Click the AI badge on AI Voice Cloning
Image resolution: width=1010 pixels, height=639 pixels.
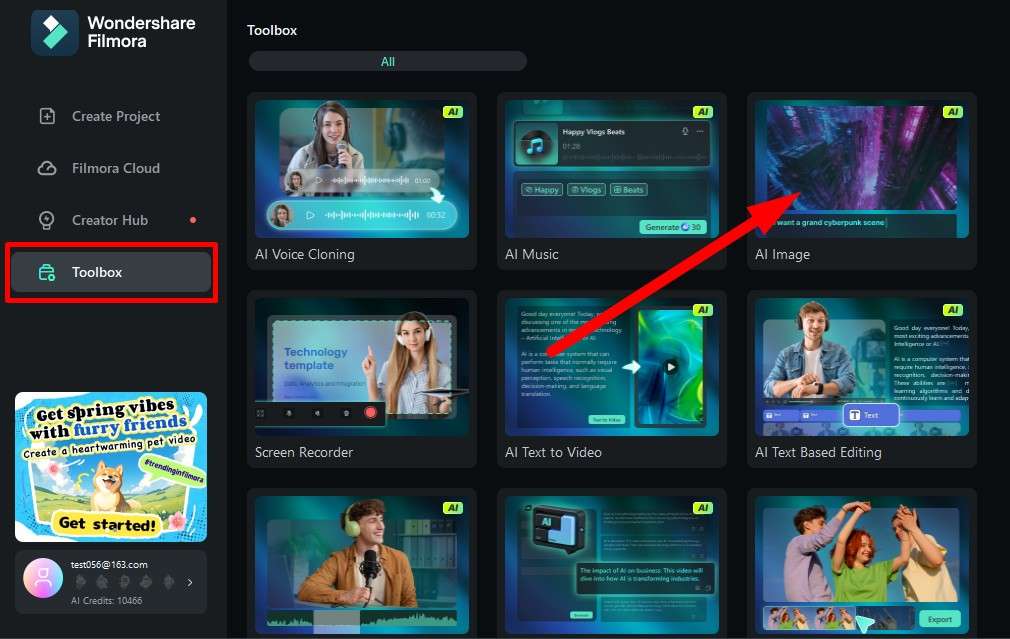(453, 112)
